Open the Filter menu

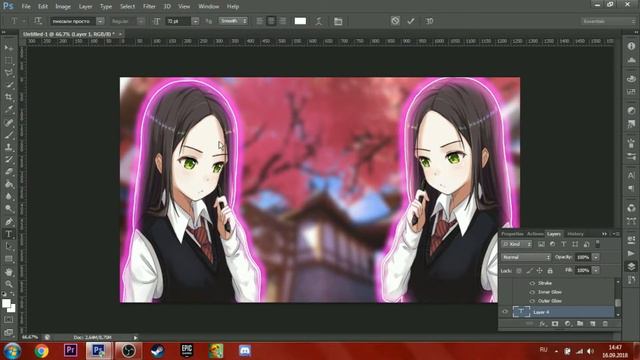click(149, 7)
